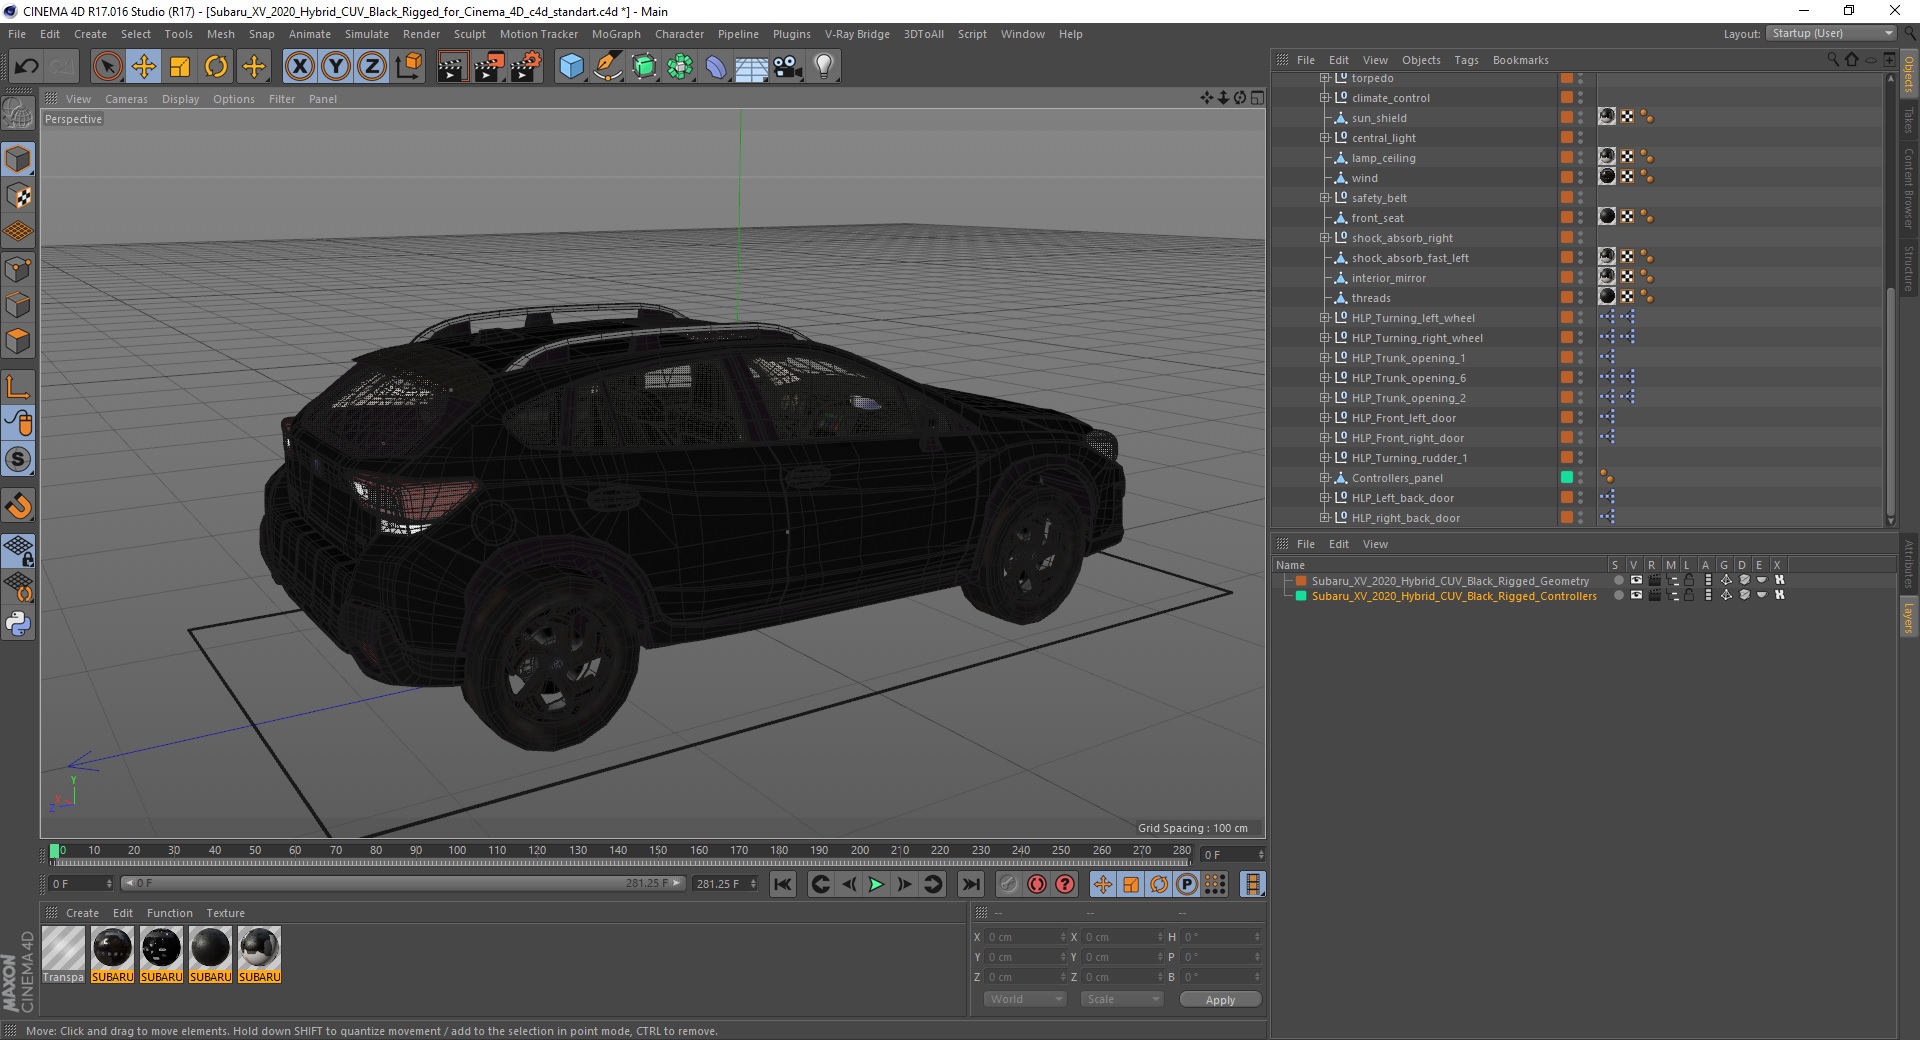Open the Character menu

680,34
